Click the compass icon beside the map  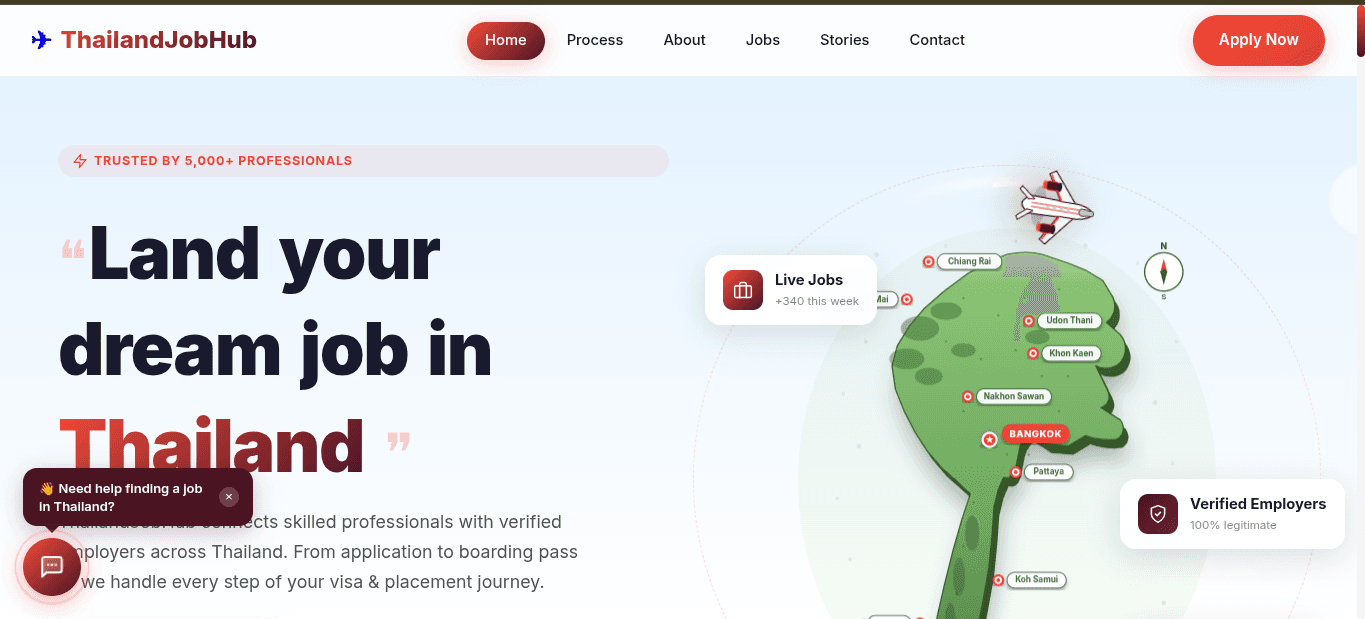pyautogui.click(x=1164, y=271)
